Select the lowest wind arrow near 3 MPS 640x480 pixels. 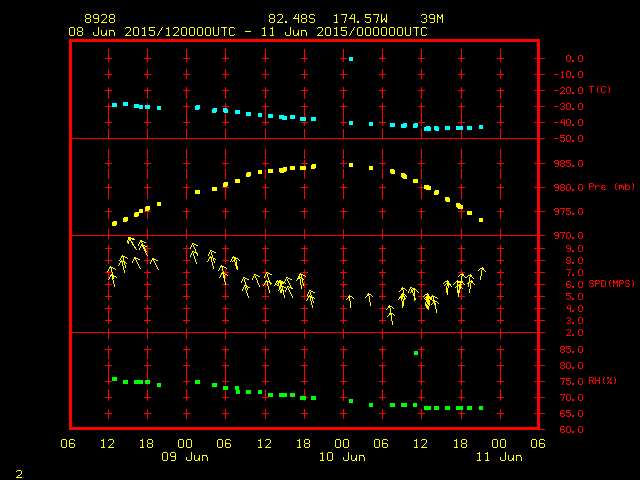pos(391,314)
